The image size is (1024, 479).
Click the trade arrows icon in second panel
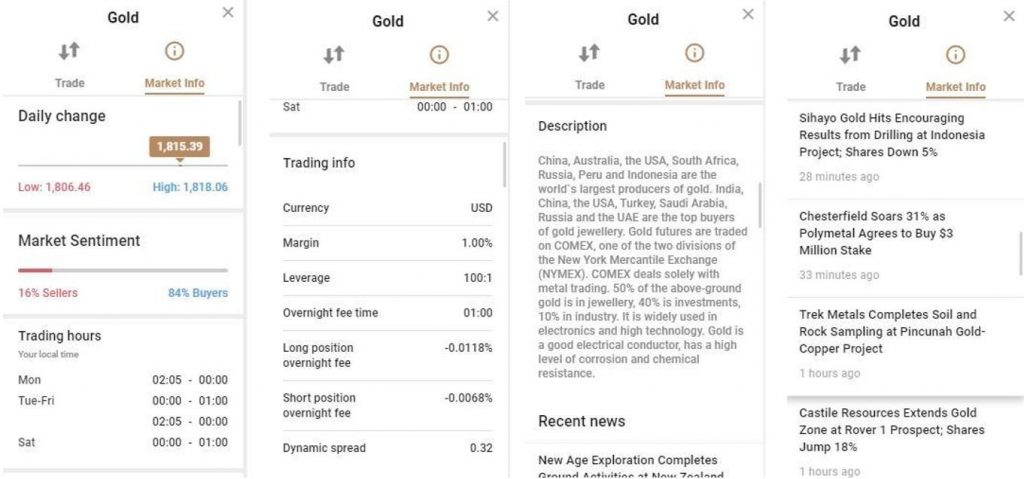[334, 55]
